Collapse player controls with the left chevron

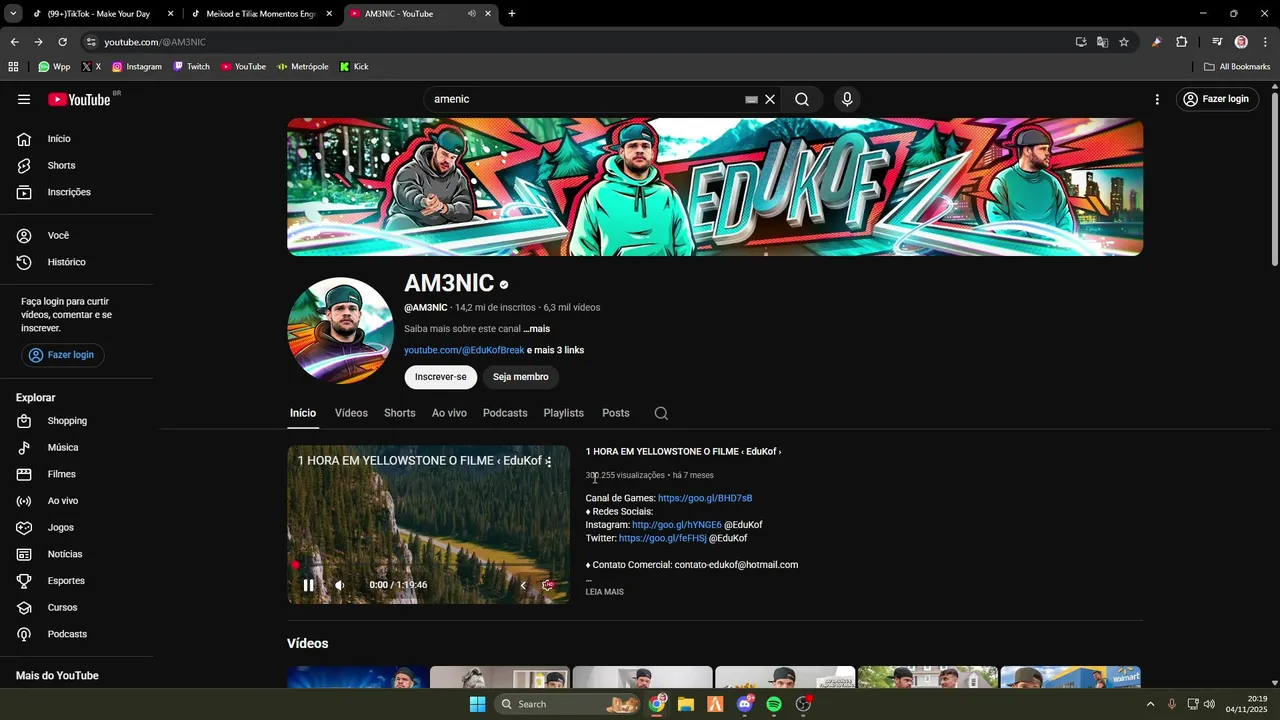pyautogui.click(x=522, y=585)
